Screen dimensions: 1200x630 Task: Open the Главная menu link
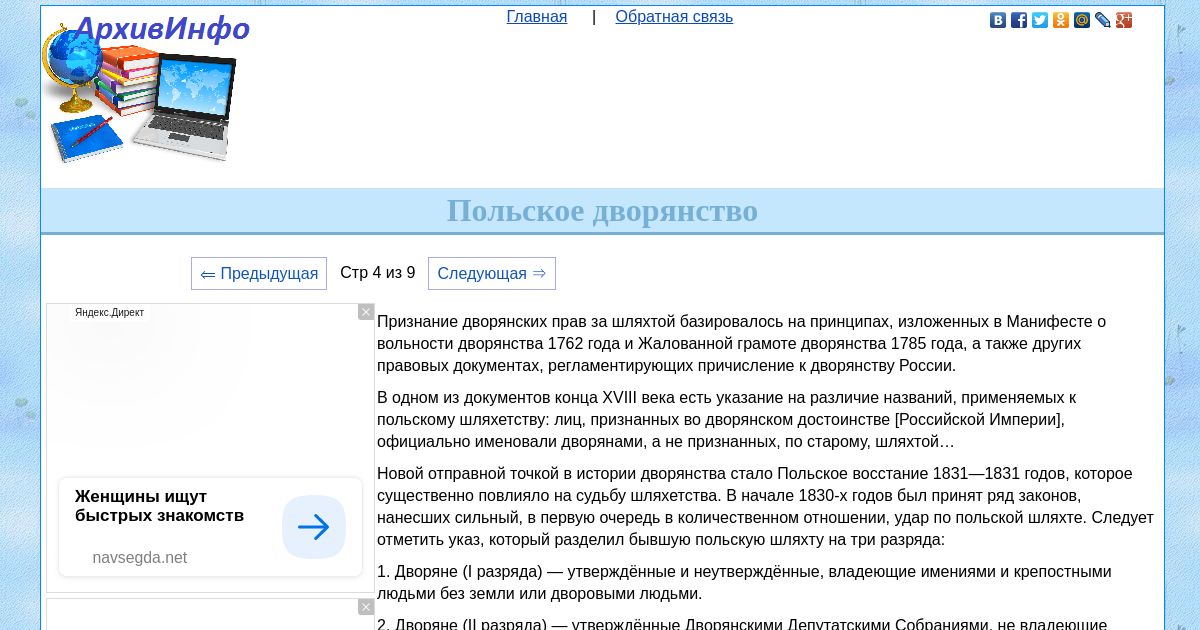coord(536,17)
